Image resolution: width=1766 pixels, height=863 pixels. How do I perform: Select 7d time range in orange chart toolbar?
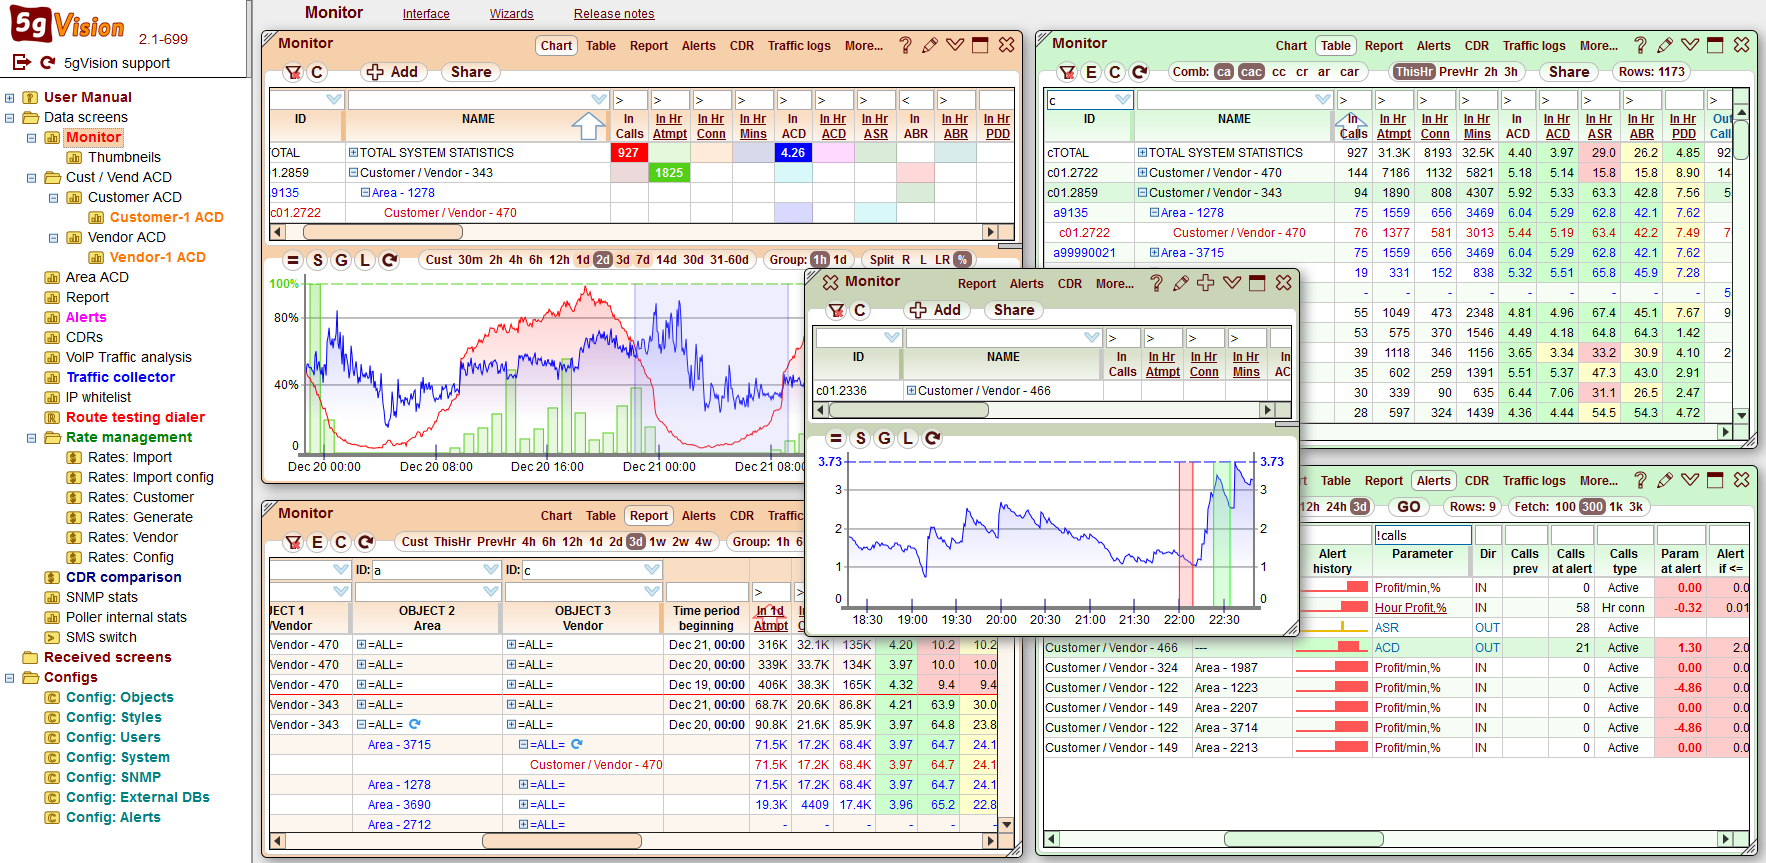(643, 260)
